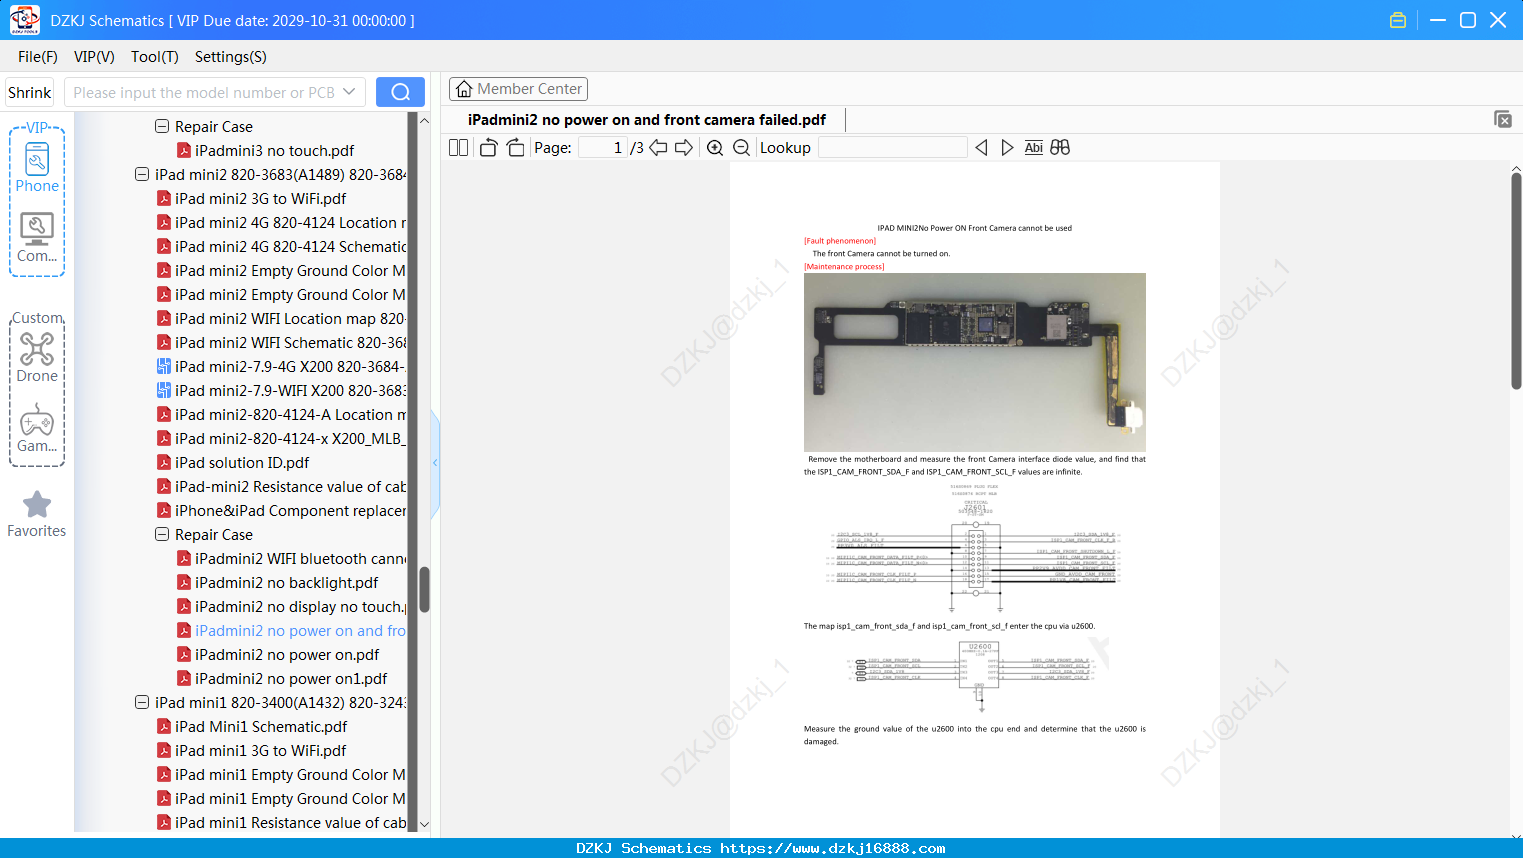The height and width of the screenshot is (858, 1523).
Task: Open iPhone&iPad Component replacement file
Action: coord(281,510)
